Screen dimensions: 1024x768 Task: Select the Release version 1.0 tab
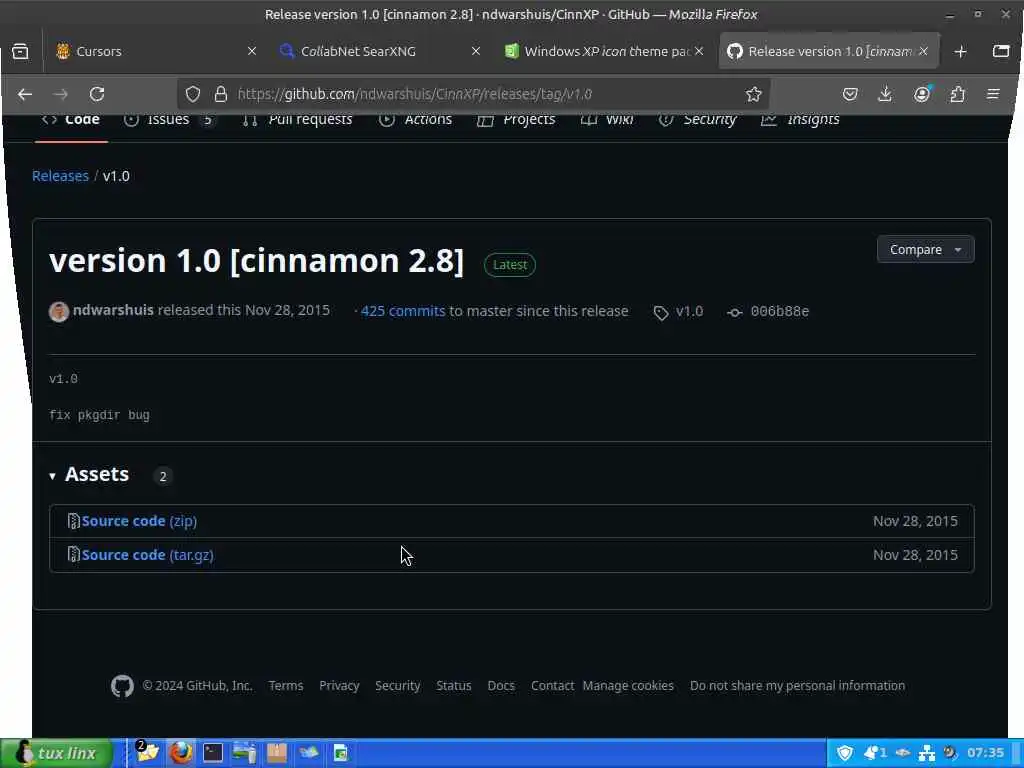tap(829, 51)
